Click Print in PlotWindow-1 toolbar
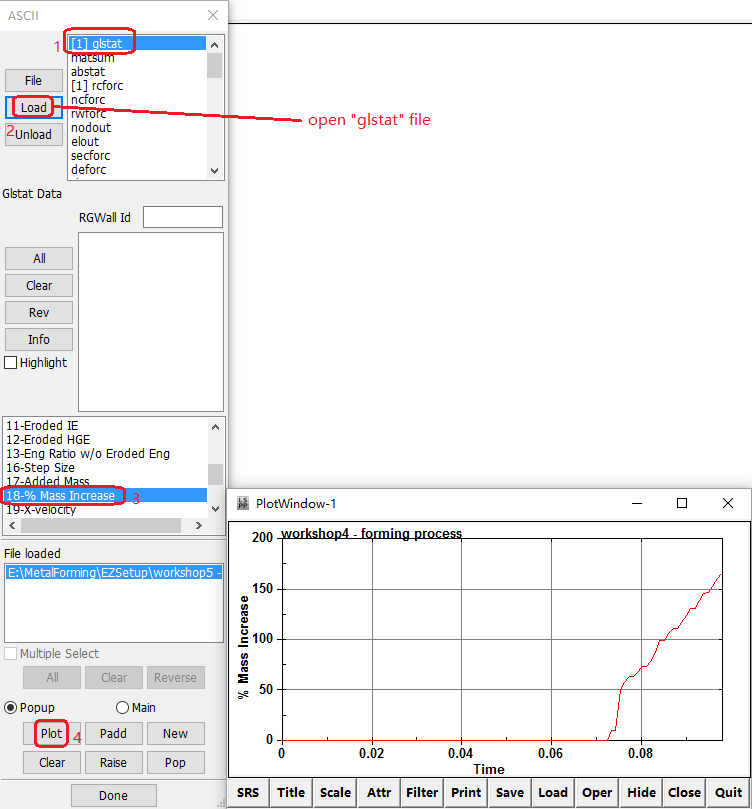Viewport: 752px width, 809px height. (x=466, y=792)
